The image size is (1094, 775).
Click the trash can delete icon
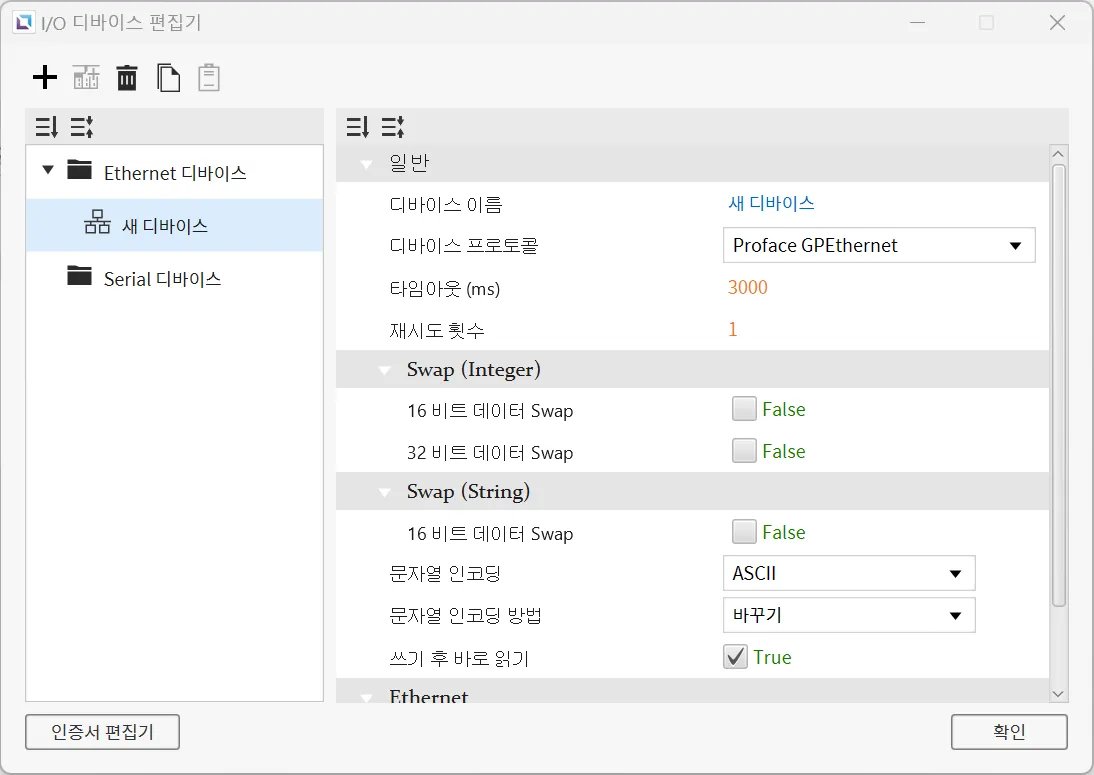tap(127, 78)
